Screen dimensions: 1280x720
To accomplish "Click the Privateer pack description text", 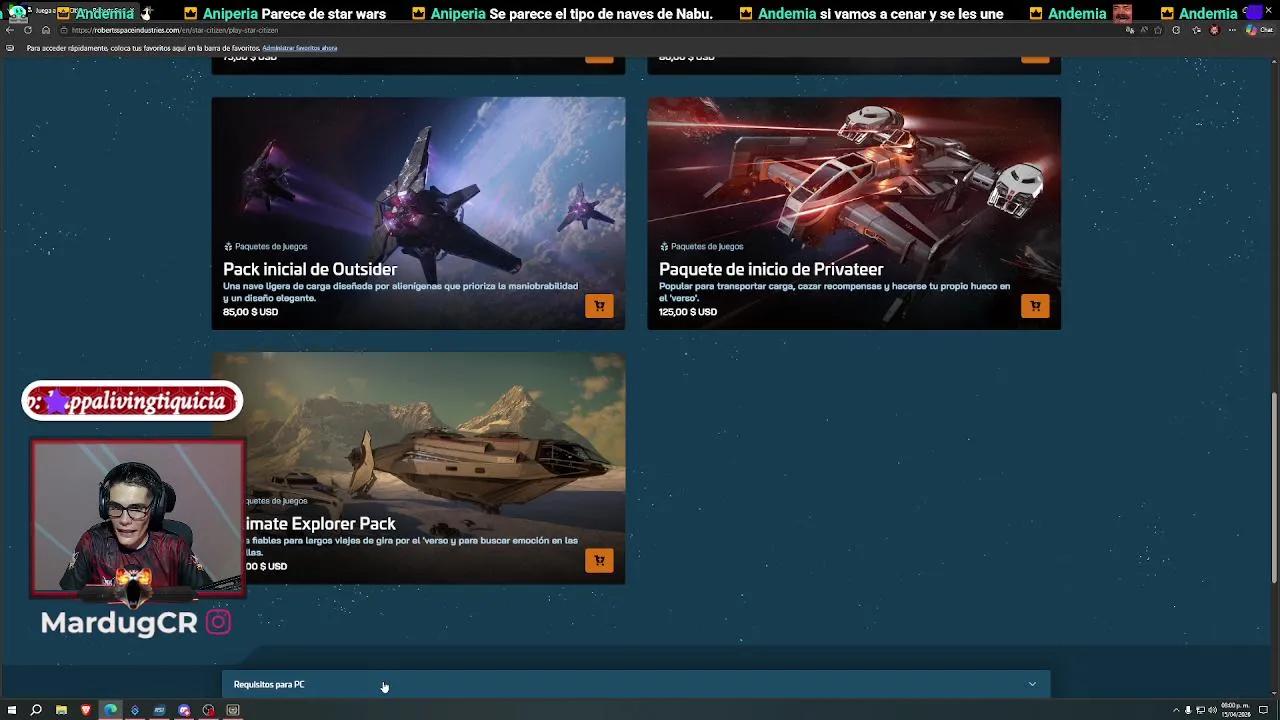I will [834, 292].
